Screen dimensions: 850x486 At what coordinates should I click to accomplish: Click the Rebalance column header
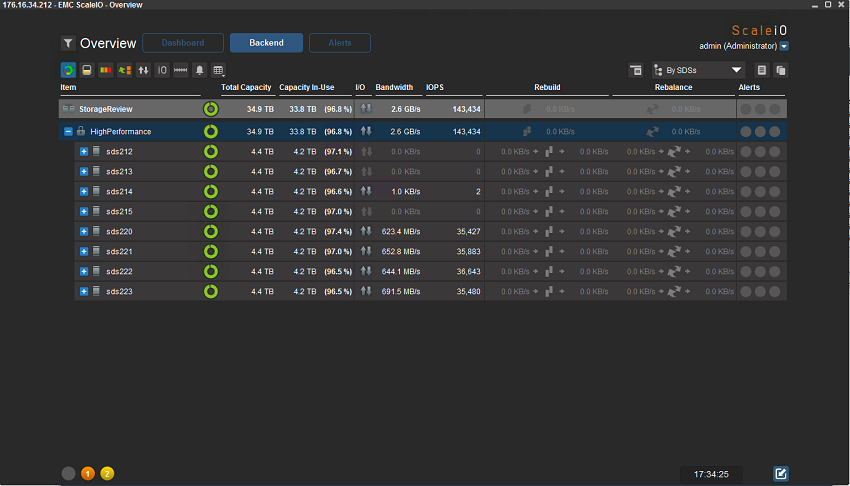(x=673, y=87)
